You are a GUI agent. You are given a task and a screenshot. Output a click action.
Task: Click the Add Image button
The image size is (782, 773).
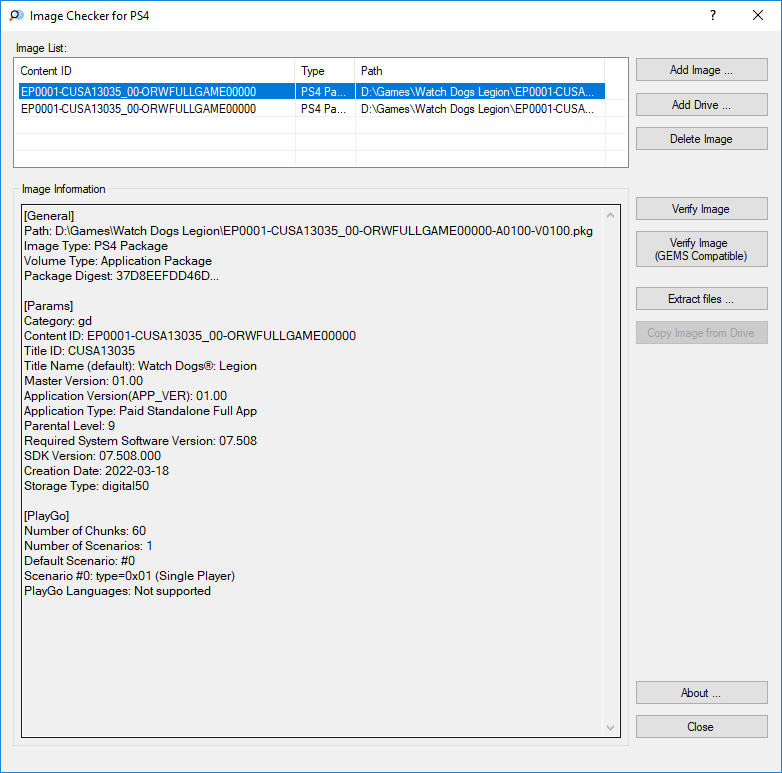tap(701, 70)
